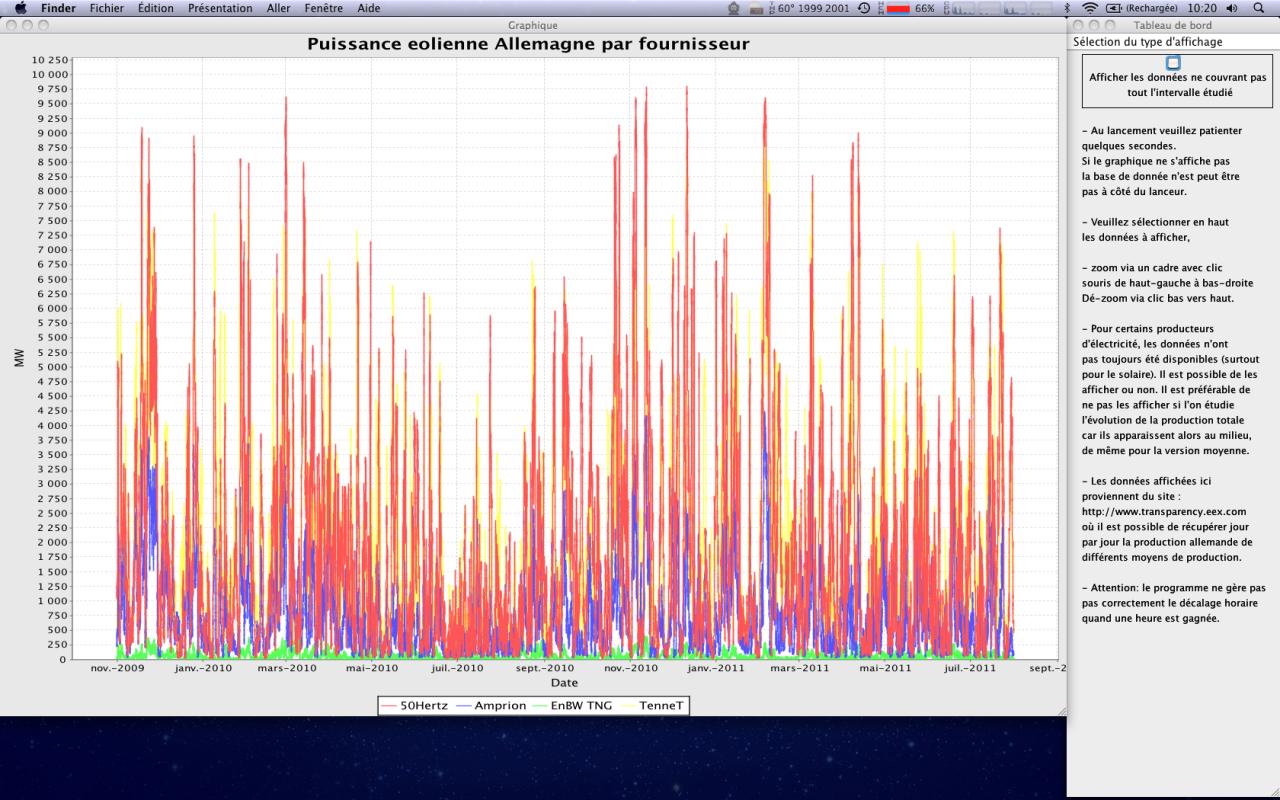Click the Spotlight search magnifier icon

(x=1258, y=8)
